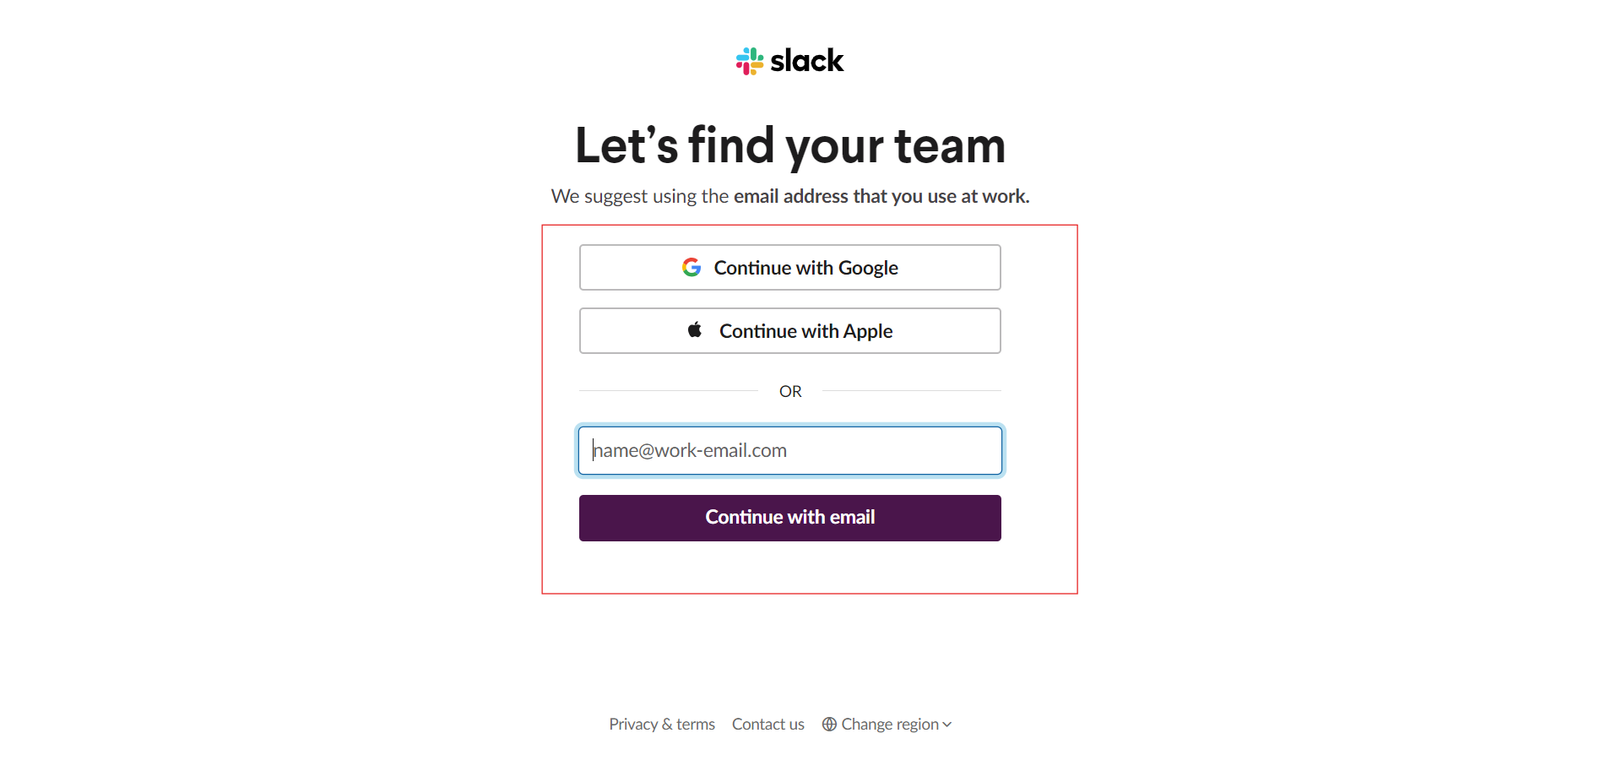The width and height of the screenshot is (1600, 772).
Task: Open the Privacy & terms link
Action: [662, 724]
